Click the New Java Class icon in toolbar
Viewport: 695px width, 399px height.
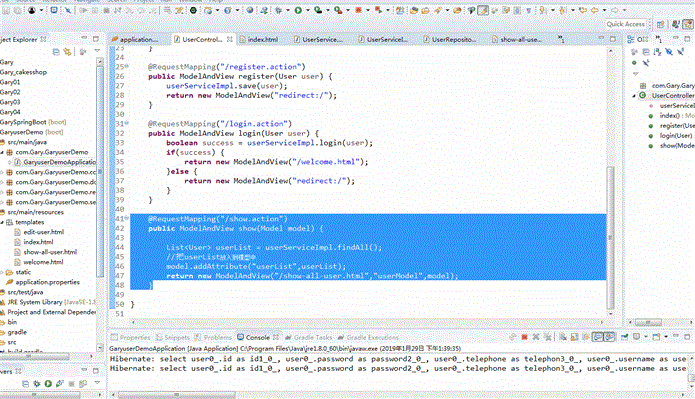[x=228, y=10]
